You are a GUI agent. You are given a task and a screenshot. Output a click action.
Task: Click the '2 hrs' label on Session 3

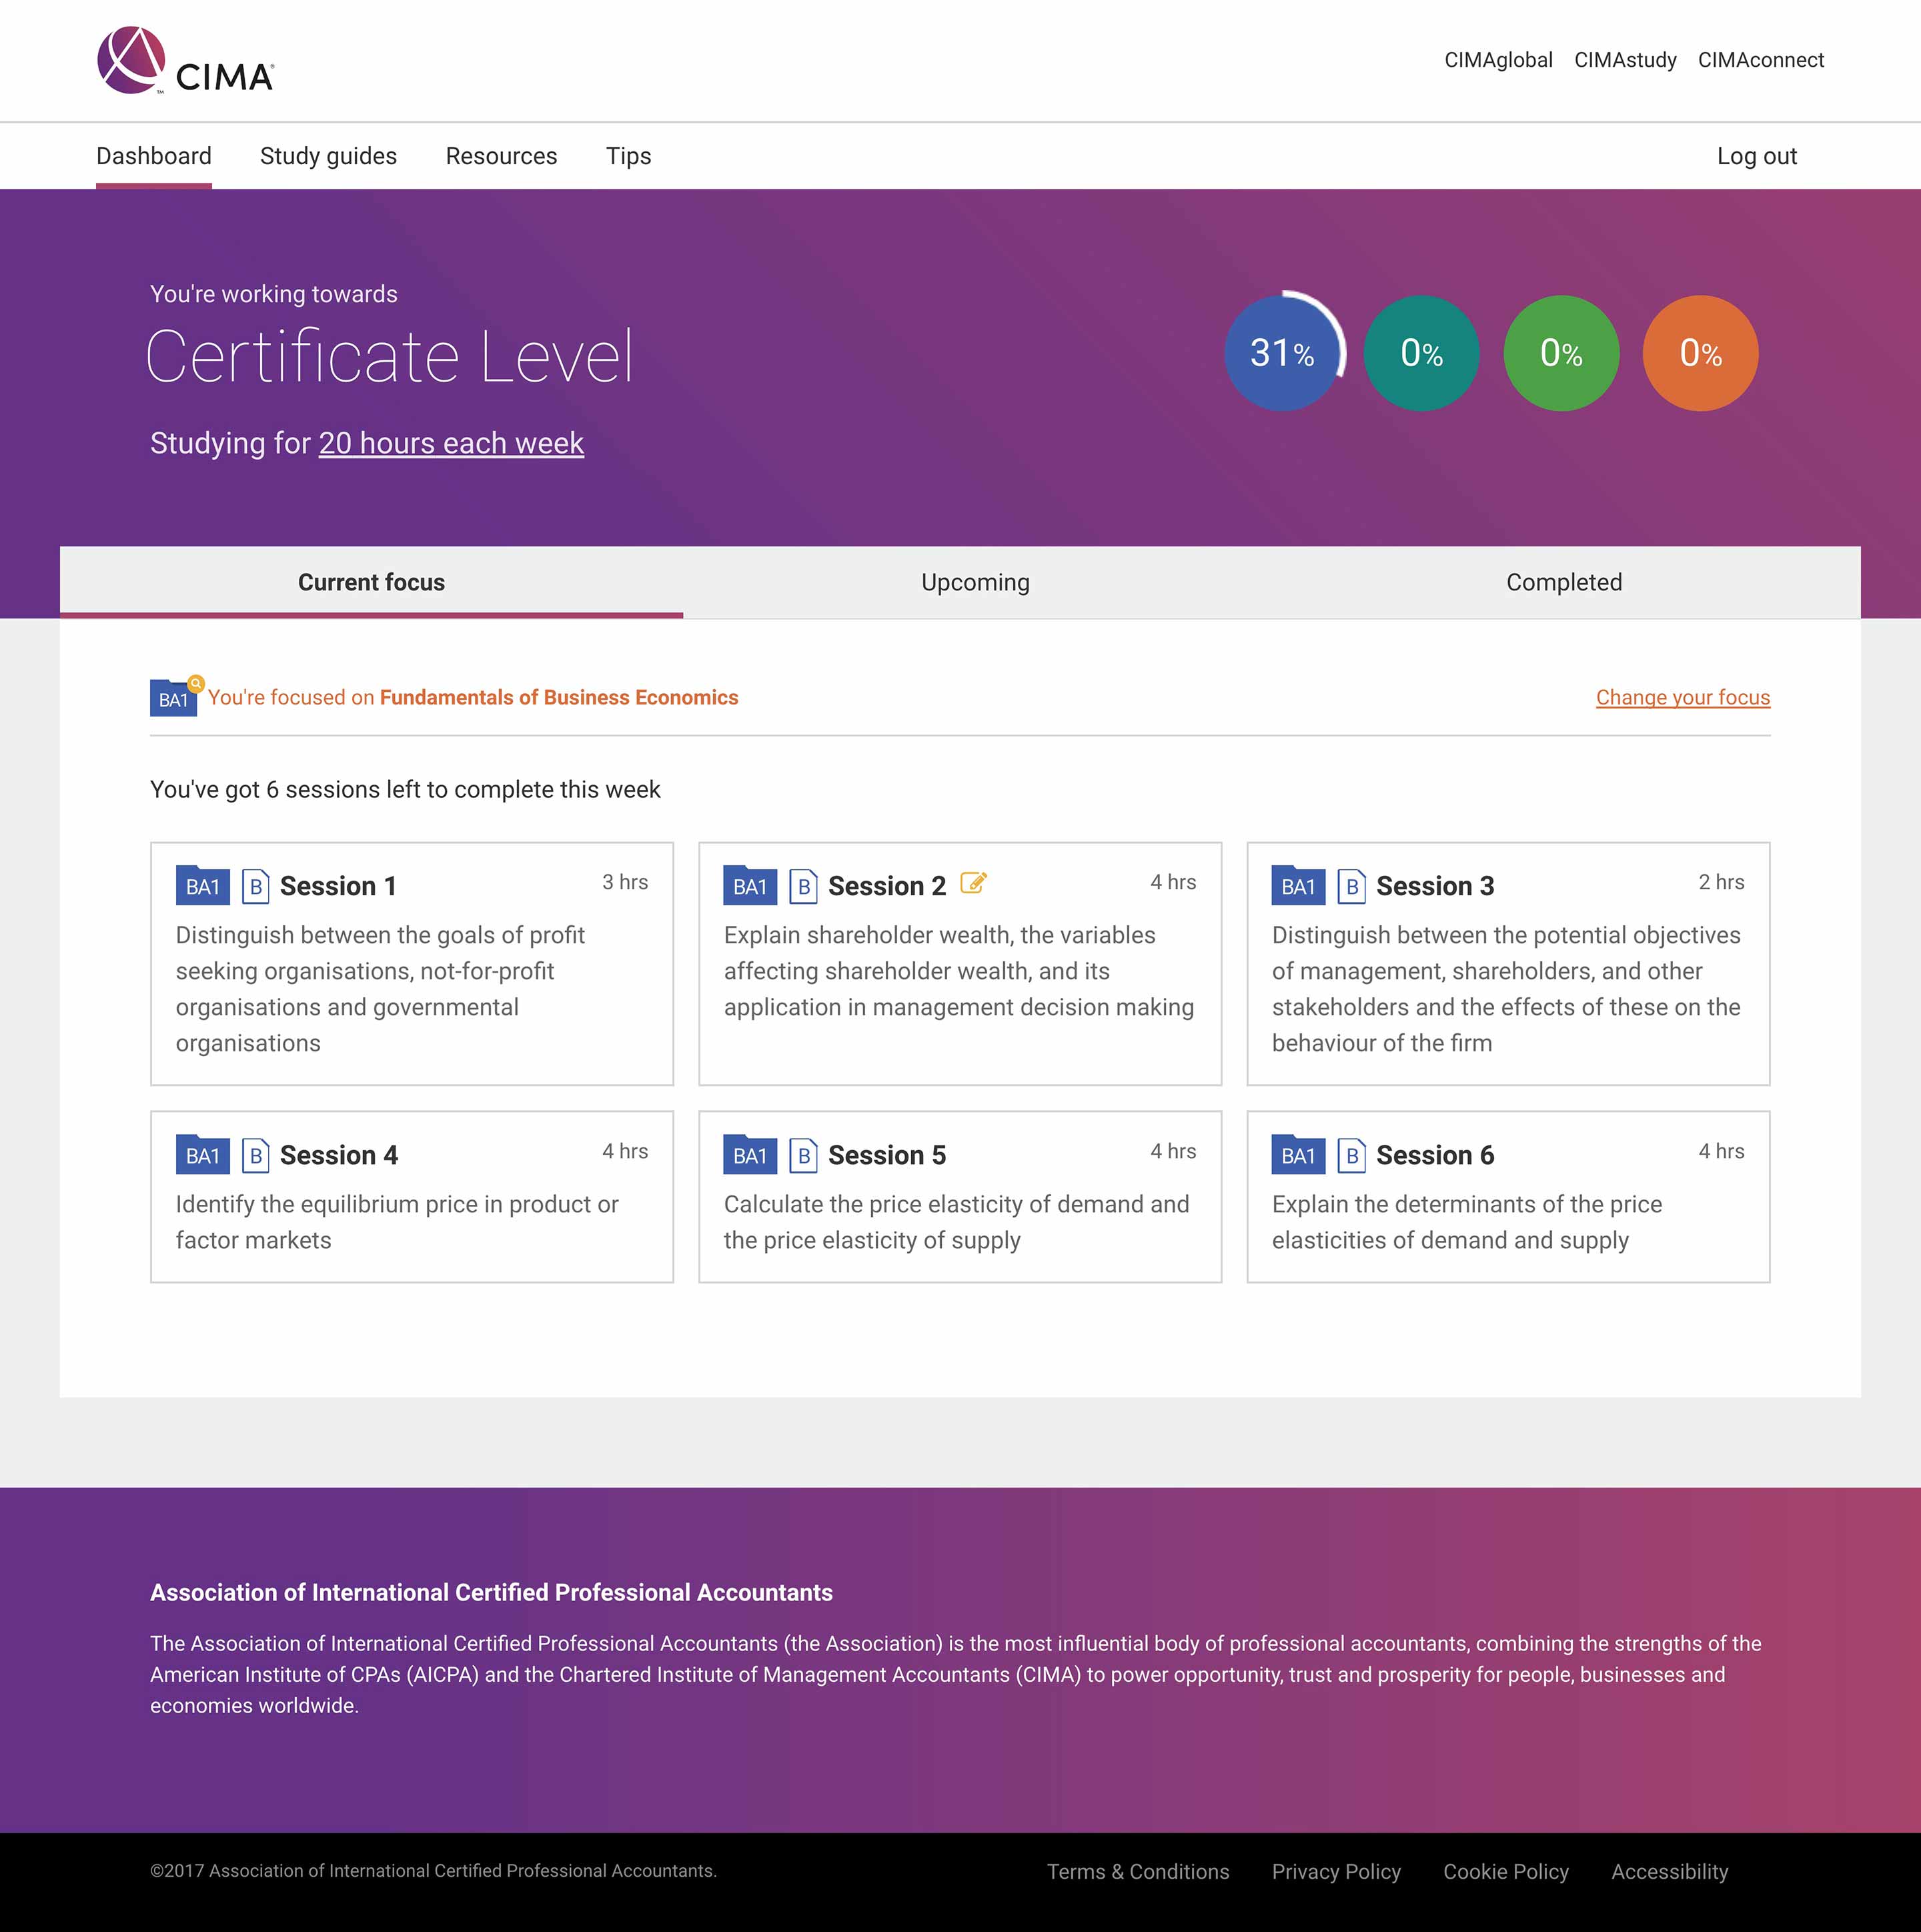click(1721, 882)
